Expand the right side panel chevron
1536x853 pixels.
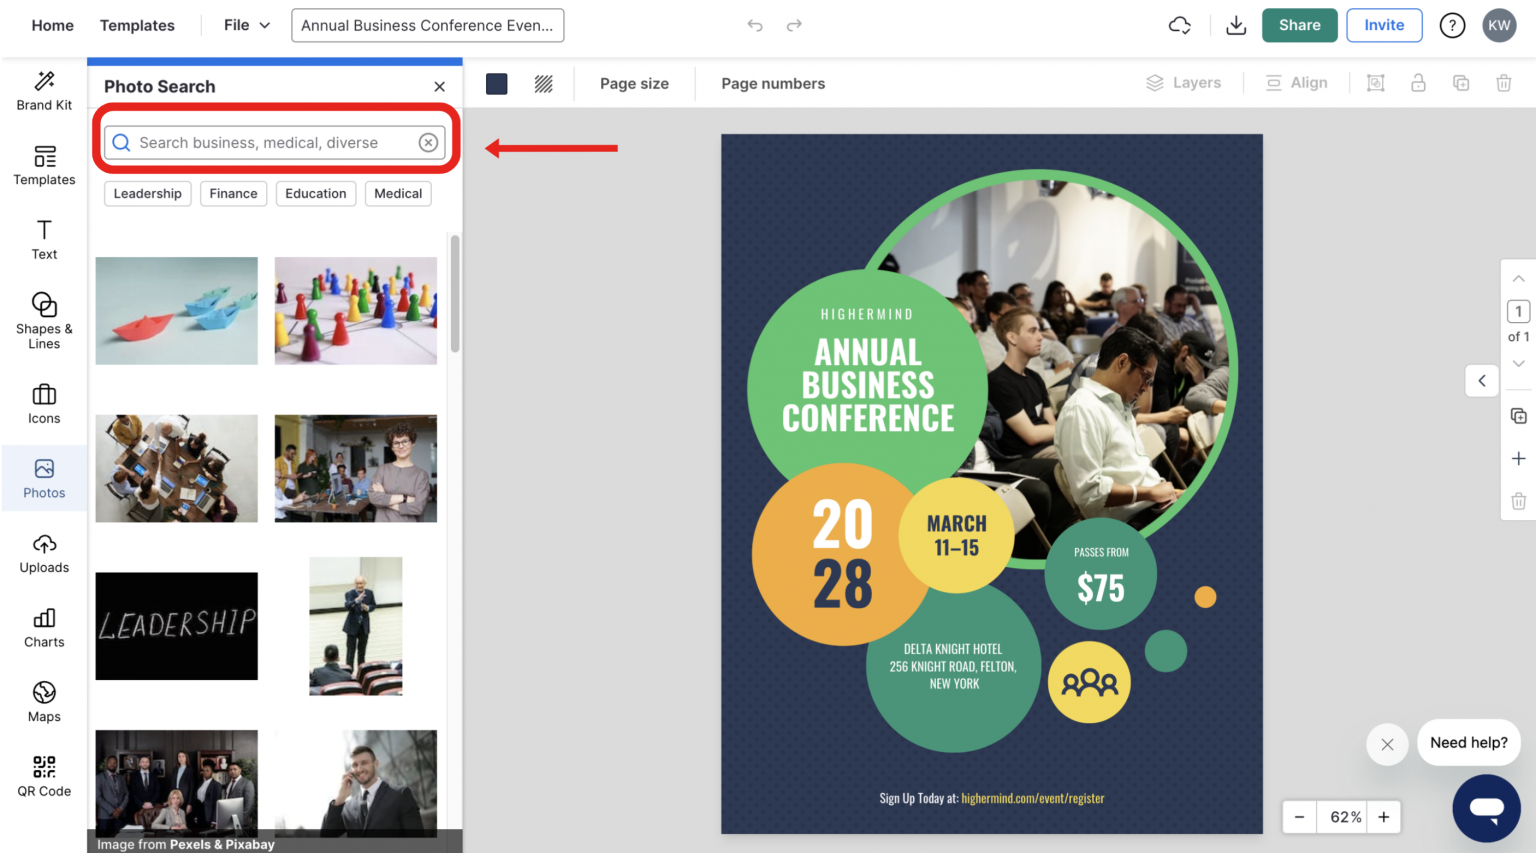(1482, 381)
